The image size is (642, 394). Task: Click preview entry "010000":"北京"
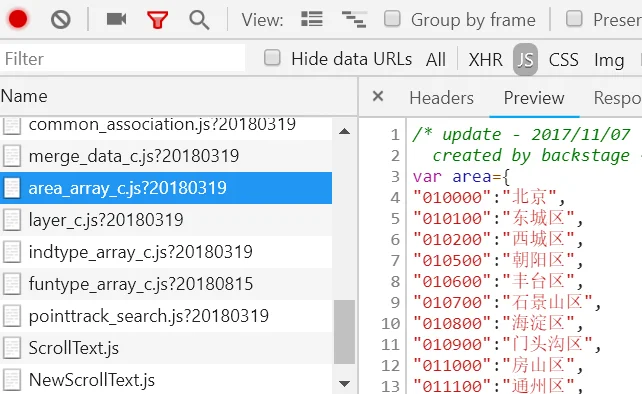pos(488,197)
